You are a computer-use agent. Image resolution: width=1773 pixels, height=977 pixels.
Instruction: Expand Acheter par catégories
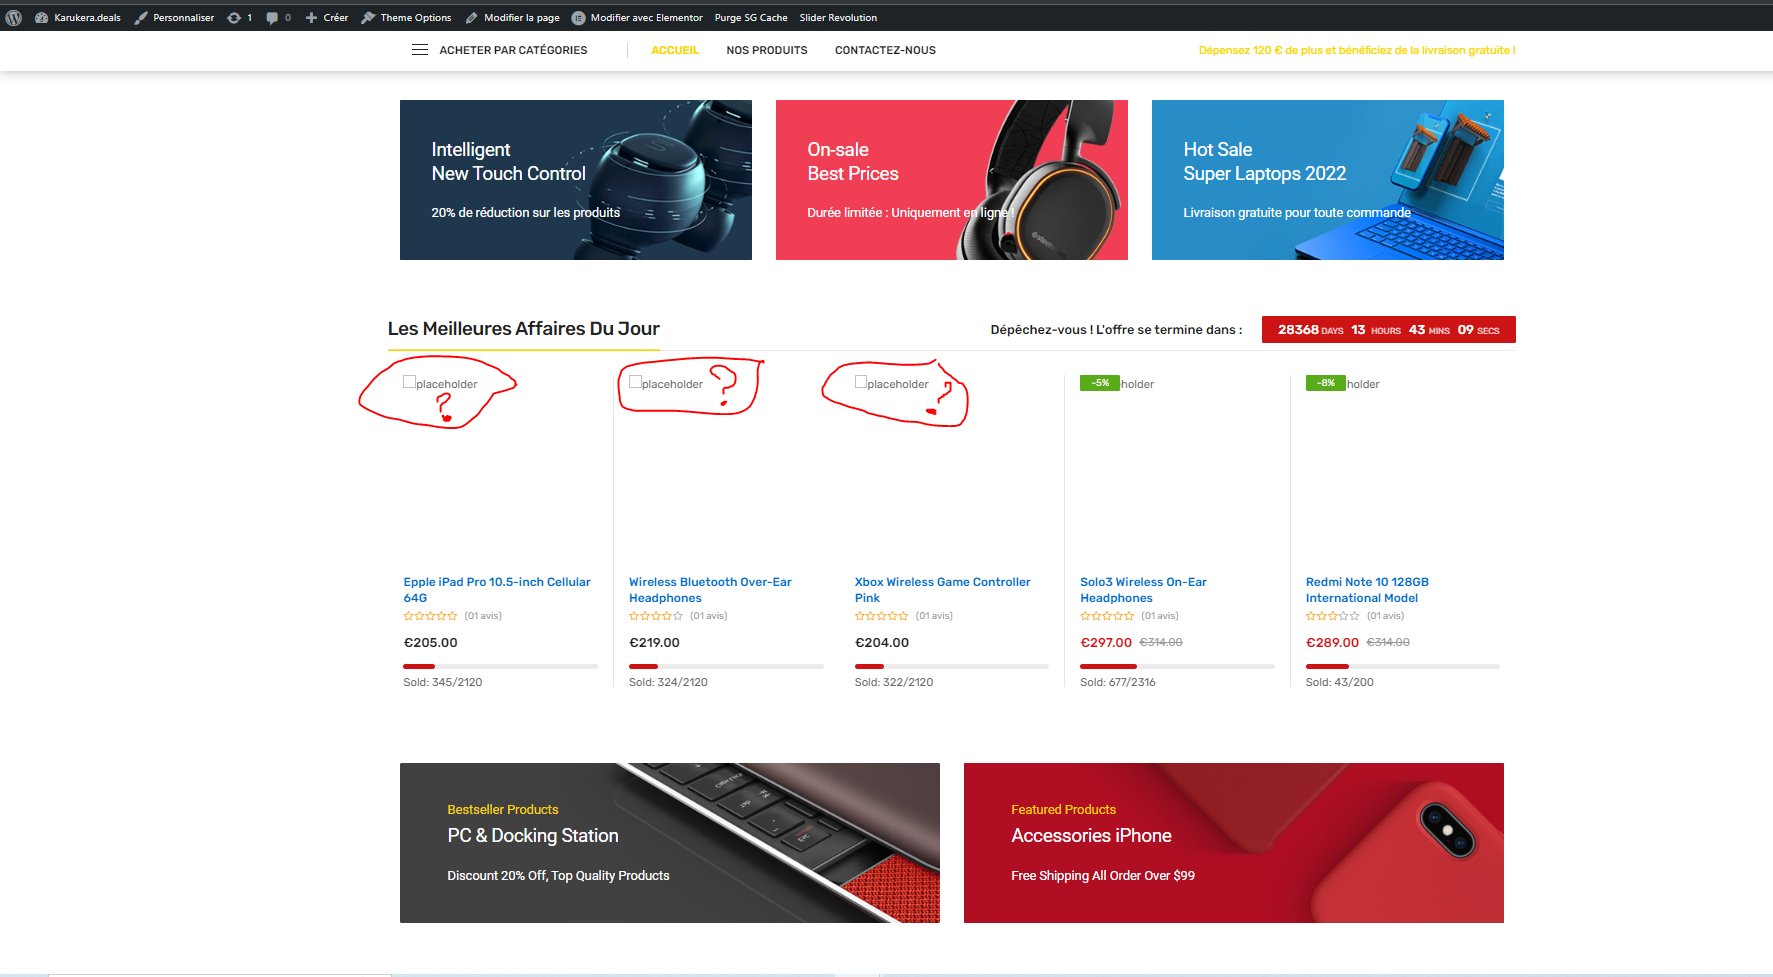point(513,50)
